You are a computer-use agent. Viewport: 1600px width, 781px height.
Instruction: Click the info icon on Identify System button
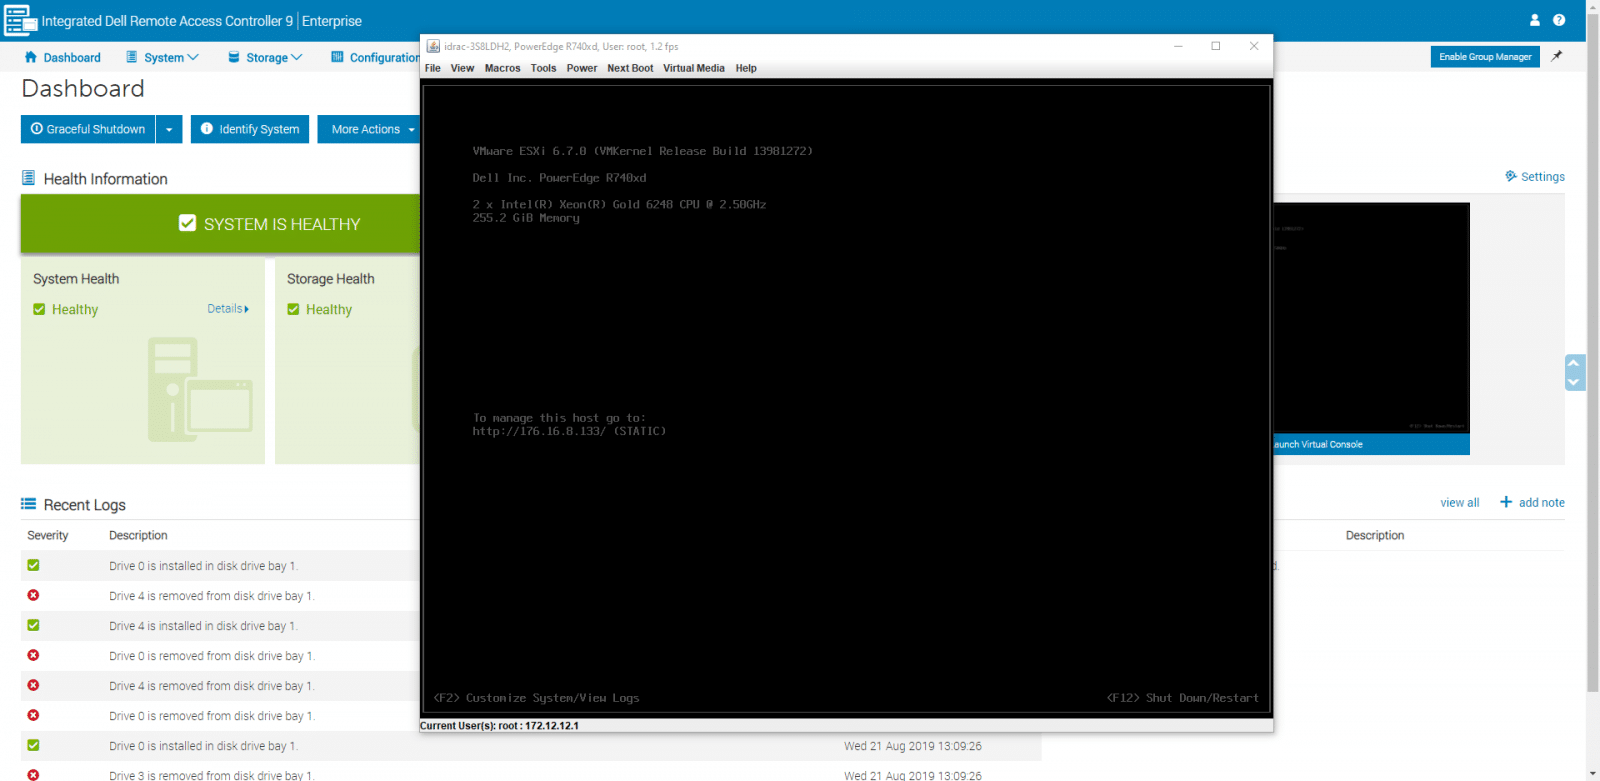(x=207, y=129)
